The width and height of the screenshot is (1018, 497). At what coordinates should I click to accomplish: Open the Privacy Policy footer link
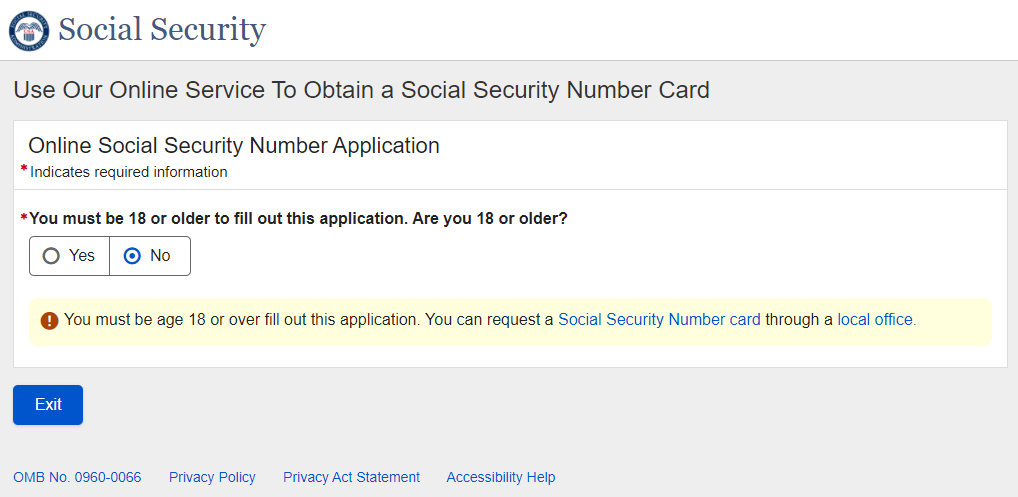pyautogui.click(x=212, y=477)
